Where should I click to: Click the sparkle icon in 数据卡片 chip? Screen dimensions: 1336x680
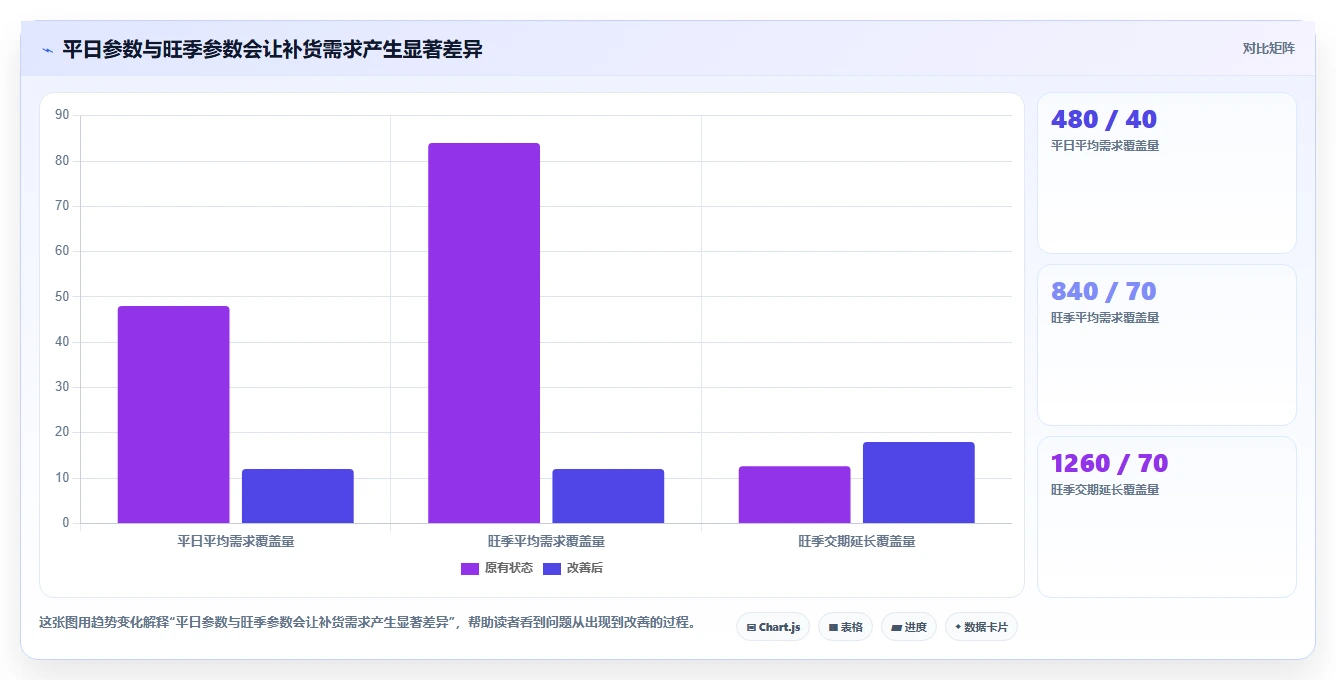coord(958,627)
